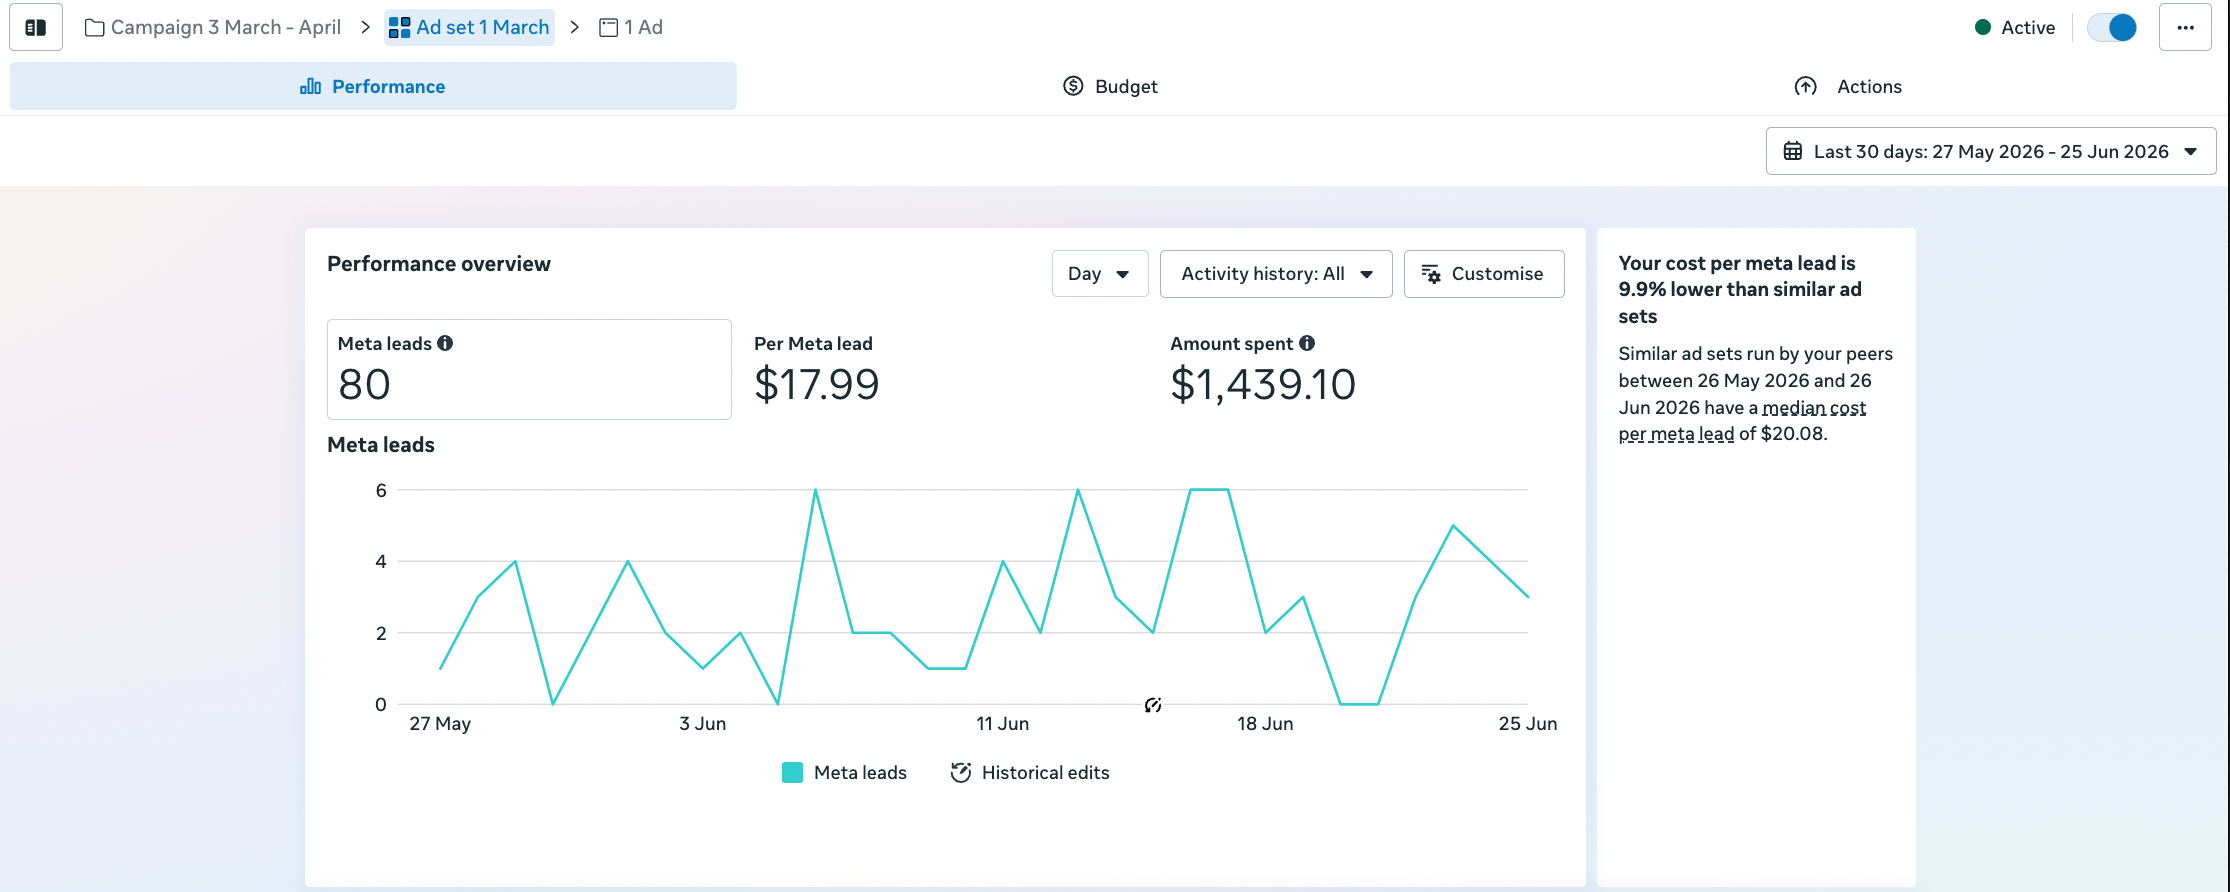The height and width of the screenshot is (892, 2230).
Task: Select the Meta leads metric card
Action: 529,369
